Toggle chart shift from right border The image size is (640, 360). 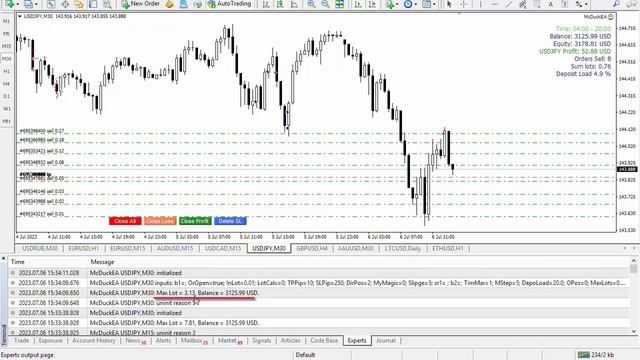pyautogui.click(x=372, y=4)
